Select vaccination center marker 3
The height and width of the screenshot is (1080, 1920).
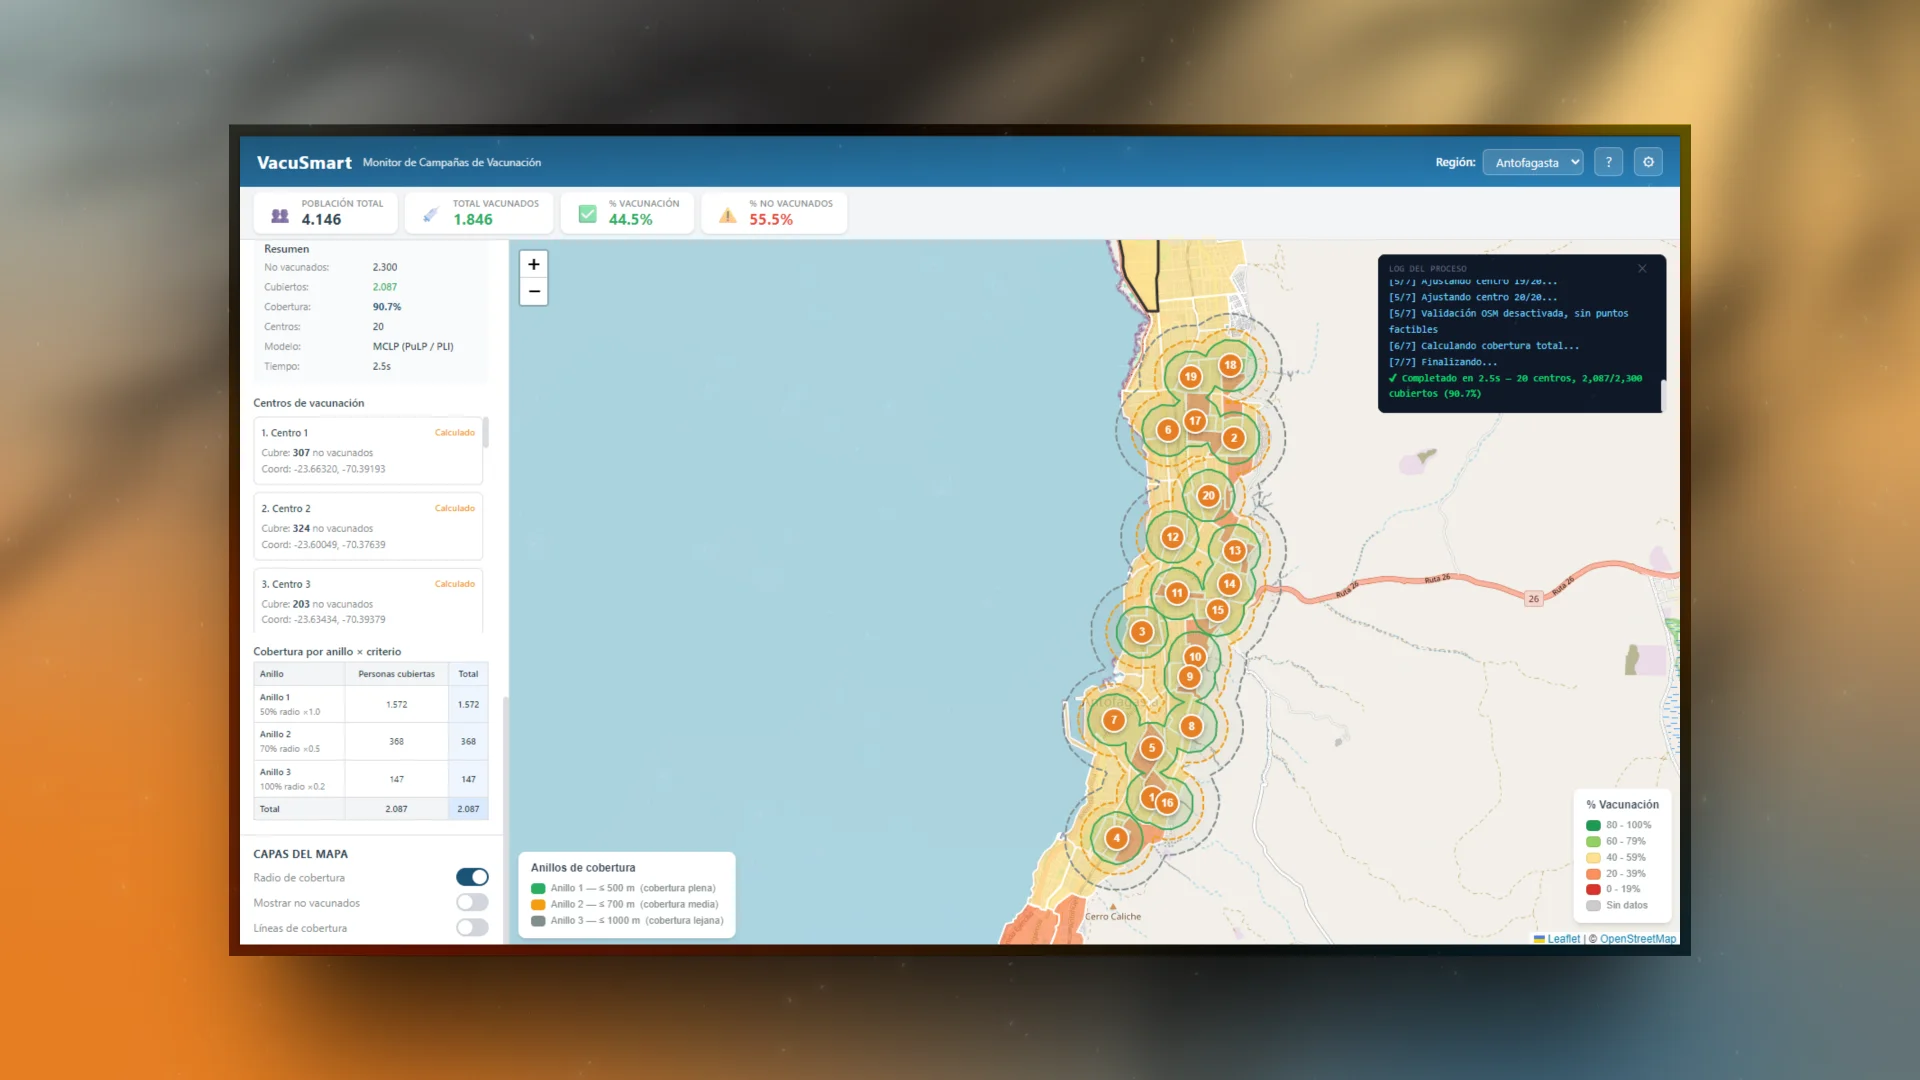(1142, 632)
